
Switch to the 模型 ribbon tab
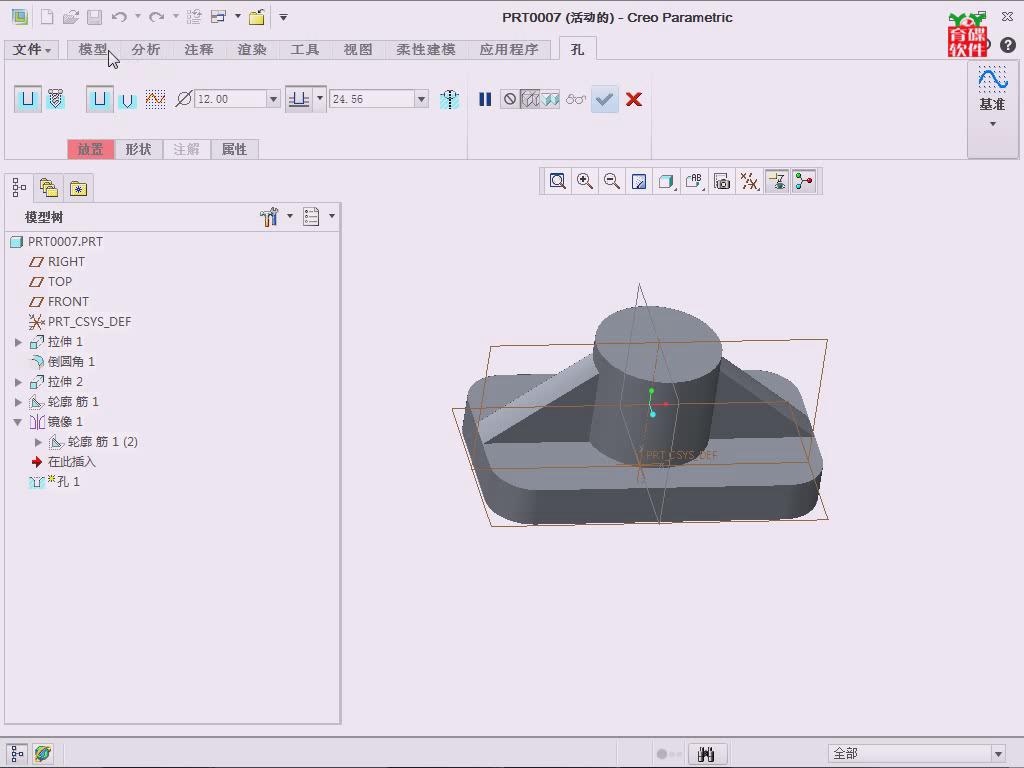pyautogui.click(x=93, y=50)
